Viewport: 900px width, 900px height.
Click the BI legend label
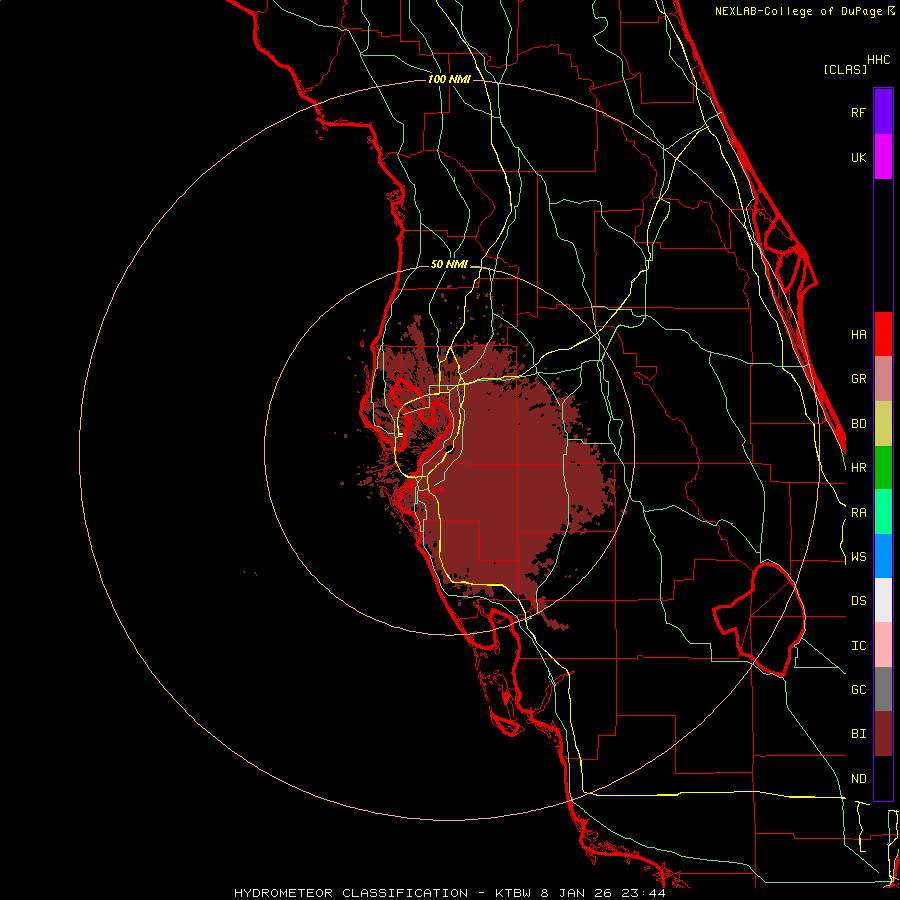858,734
